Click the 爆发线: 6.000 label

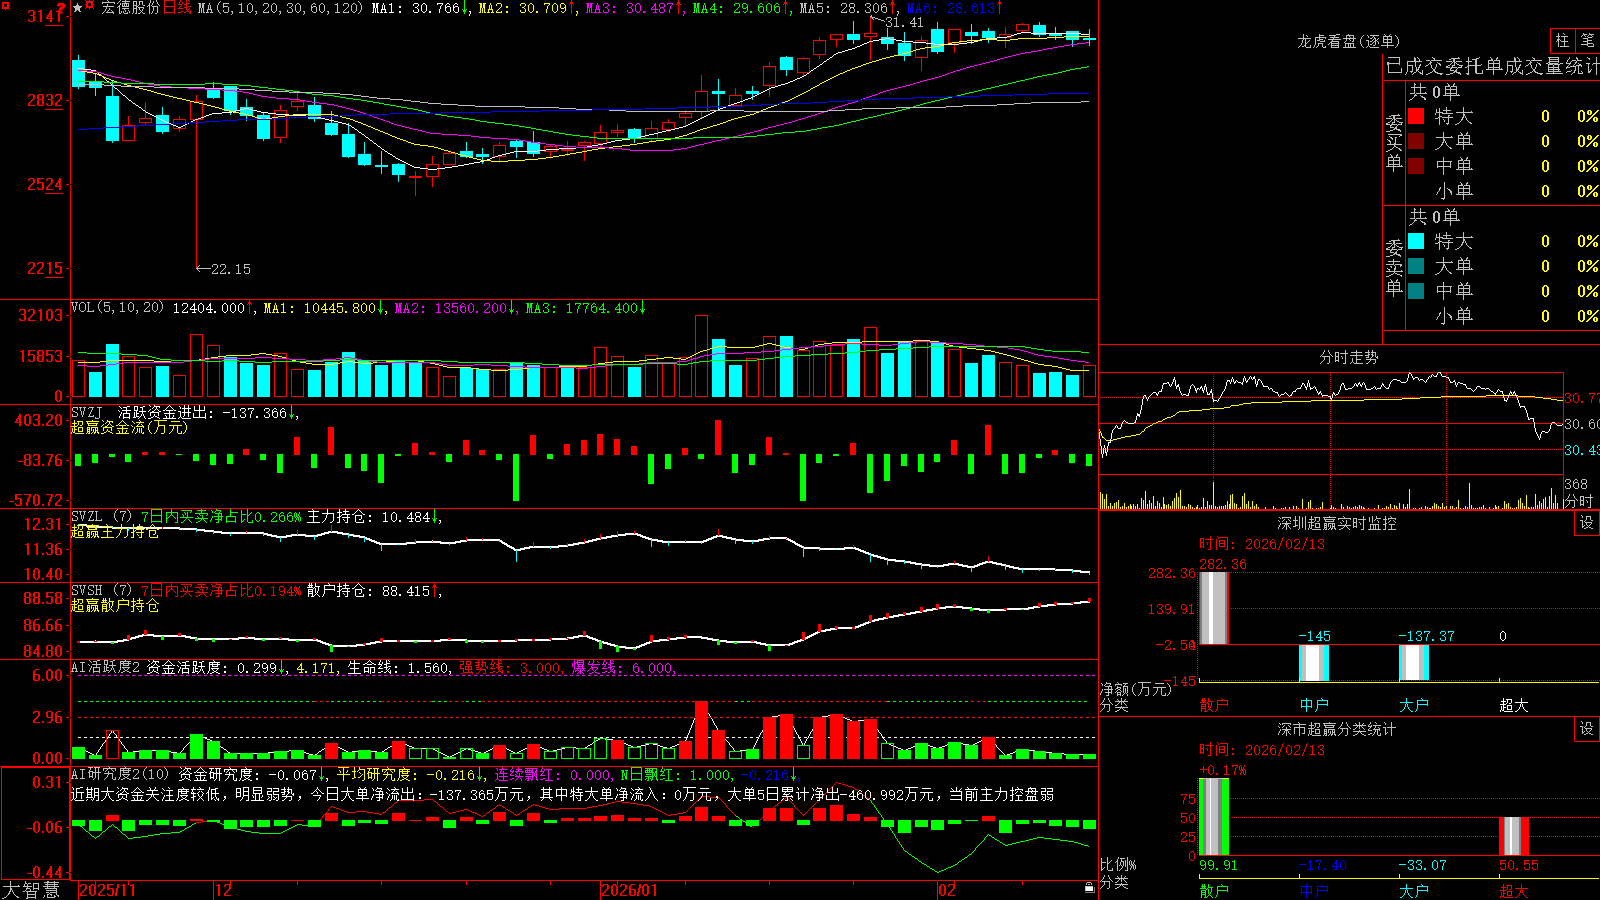pos(622,667)
